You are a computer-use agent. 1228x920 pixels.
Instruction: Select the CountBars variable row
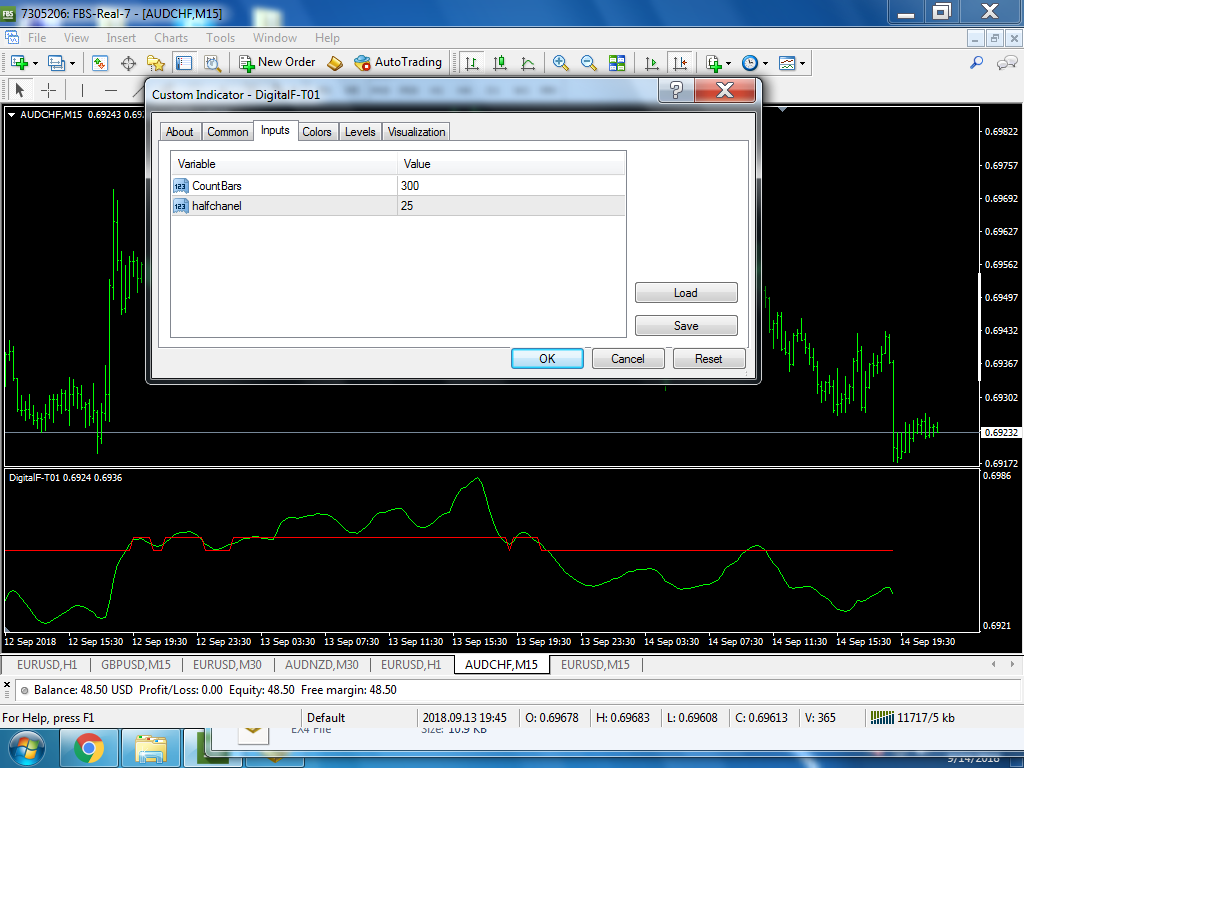pyautogui.click(x=398, y=186)
